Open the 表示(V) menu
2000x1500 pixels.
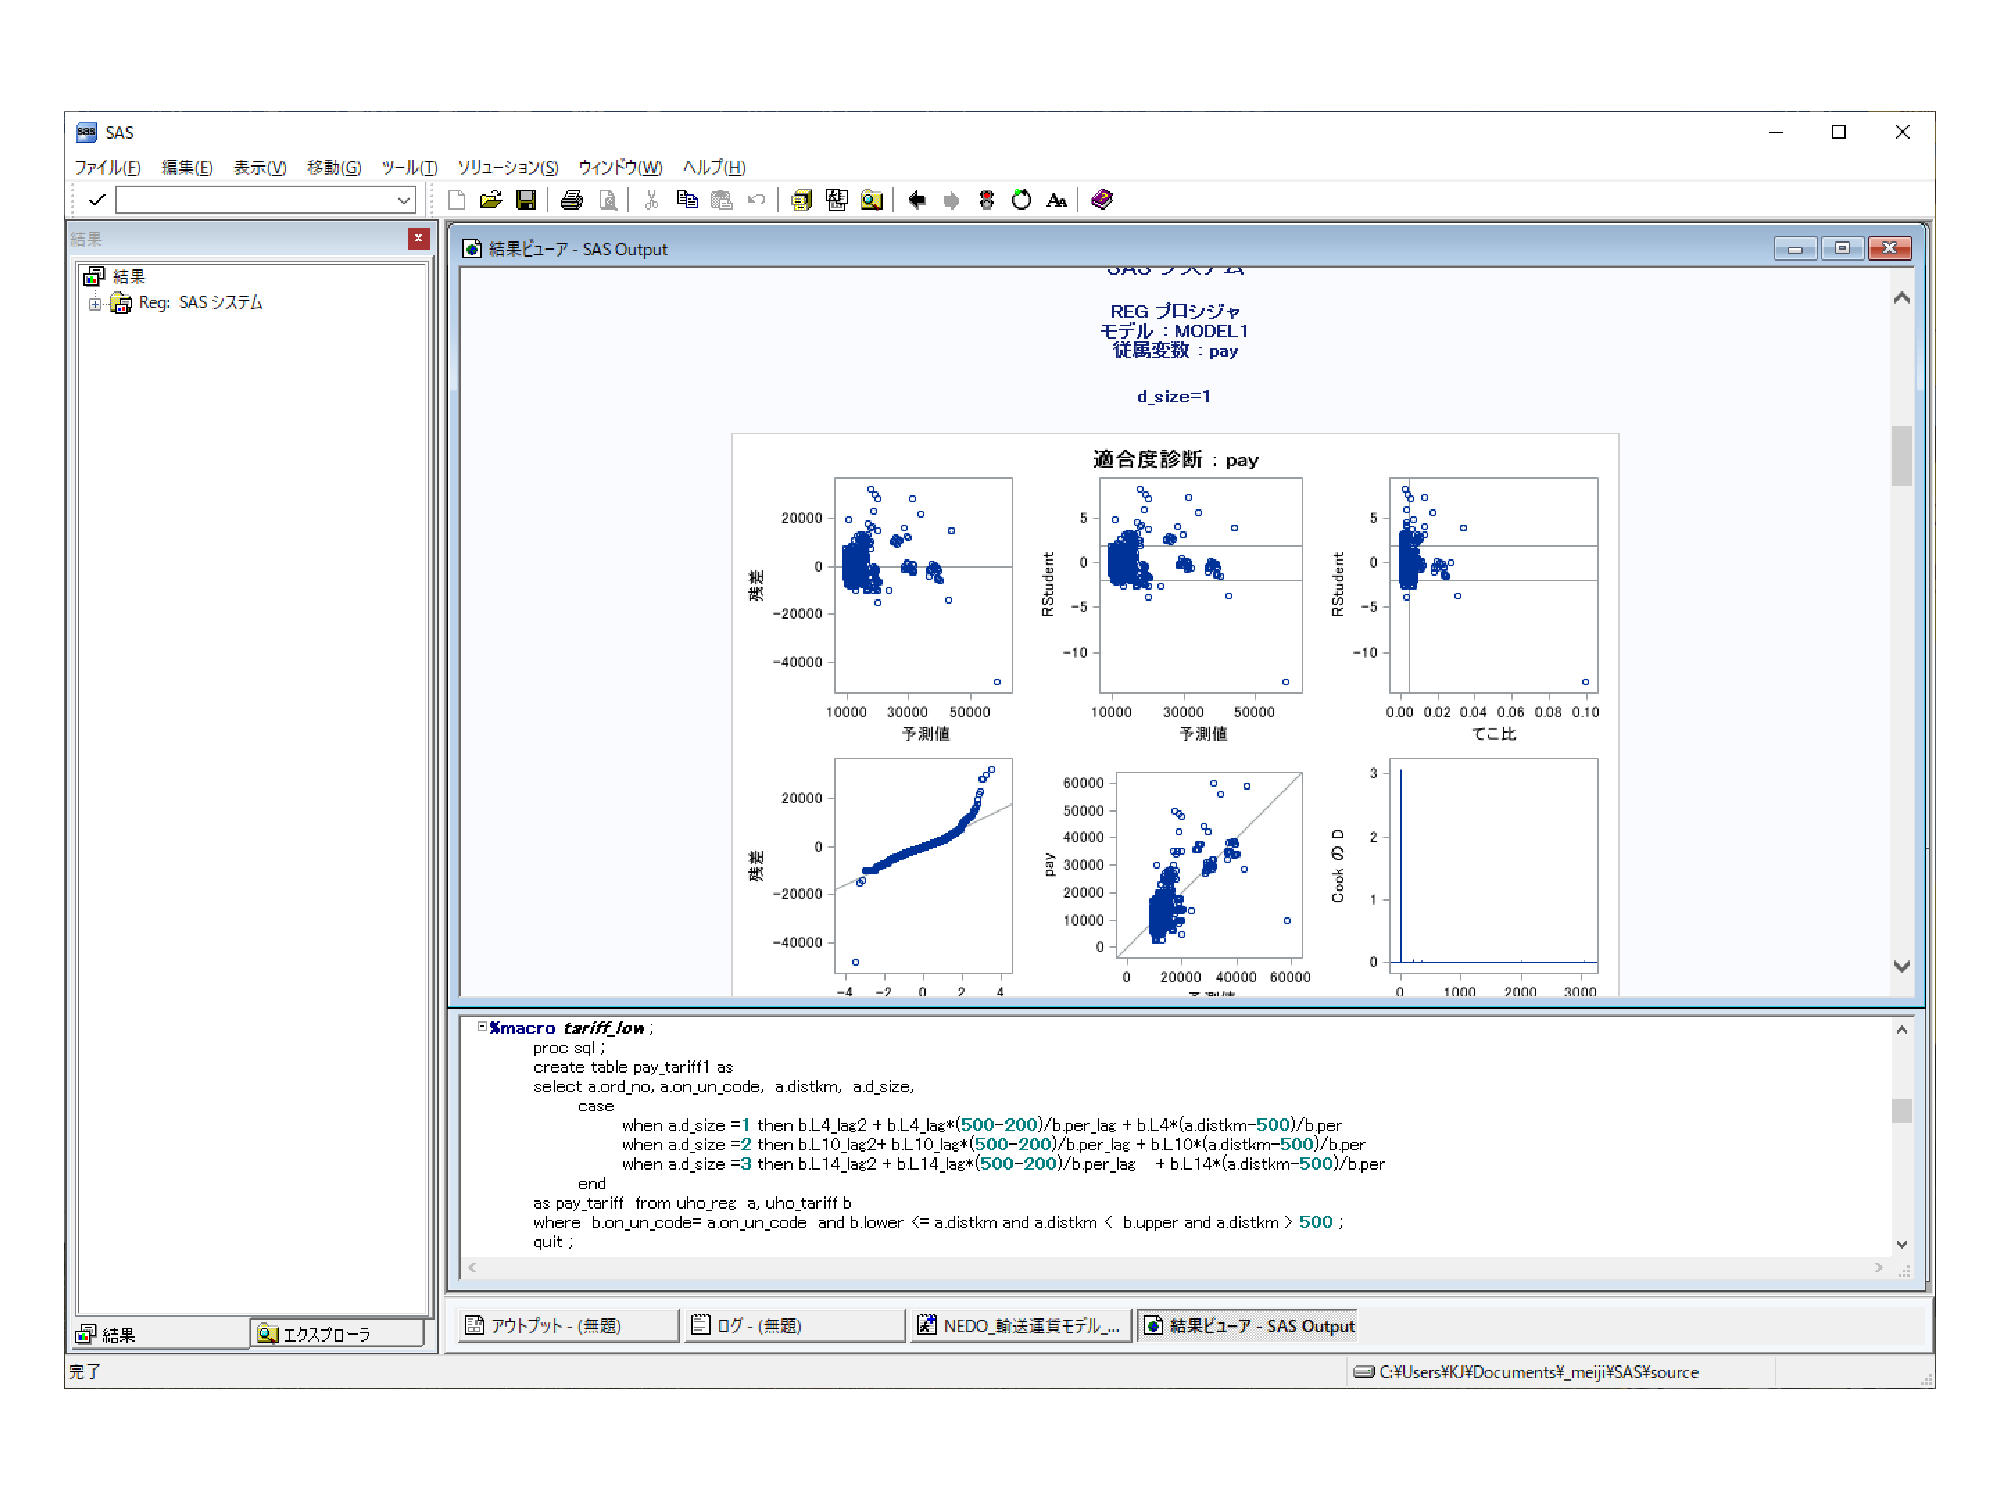[x=260, y=167]
